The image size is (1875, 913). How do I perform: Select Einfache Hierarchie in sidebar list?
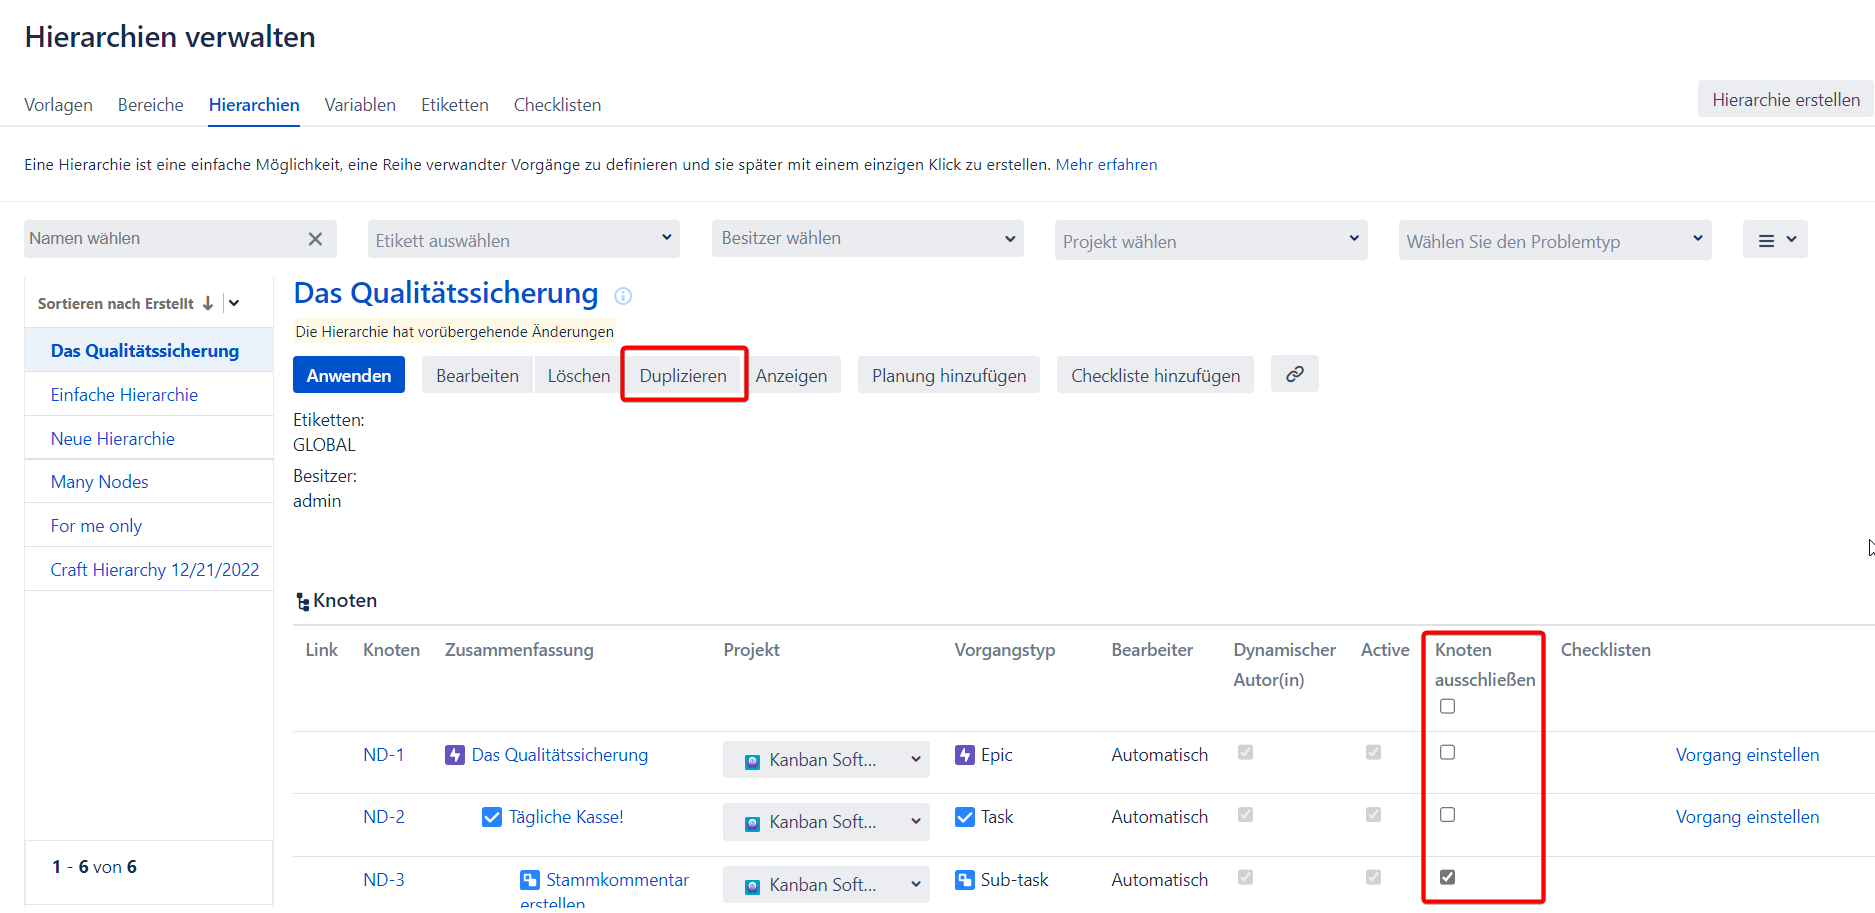pyautogui.click(x=124, y=395)
